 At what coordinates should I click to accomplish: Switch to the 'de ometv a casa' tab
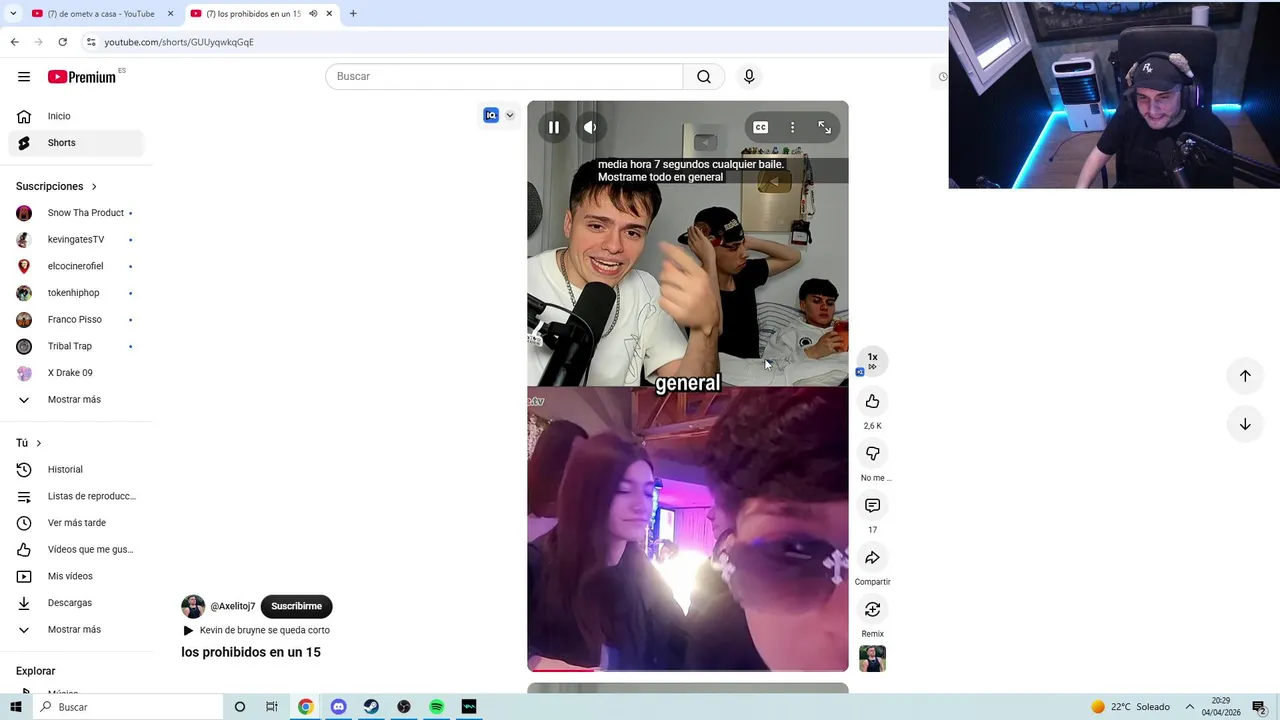[x=100, y=14]
